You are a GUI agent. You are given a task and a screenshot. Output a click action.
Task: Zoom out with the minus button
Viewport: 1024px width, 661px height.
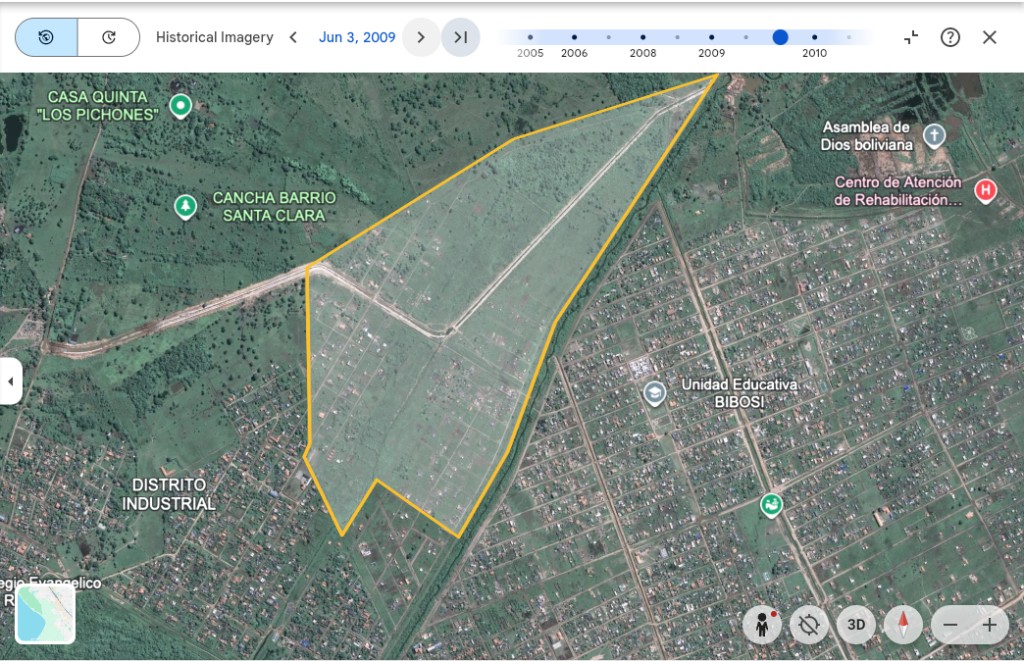(950, 625)
